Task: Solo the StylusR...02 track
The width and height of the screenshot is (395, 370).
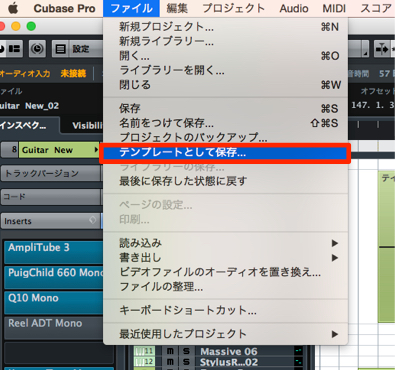Action: [x=186, y=362]
